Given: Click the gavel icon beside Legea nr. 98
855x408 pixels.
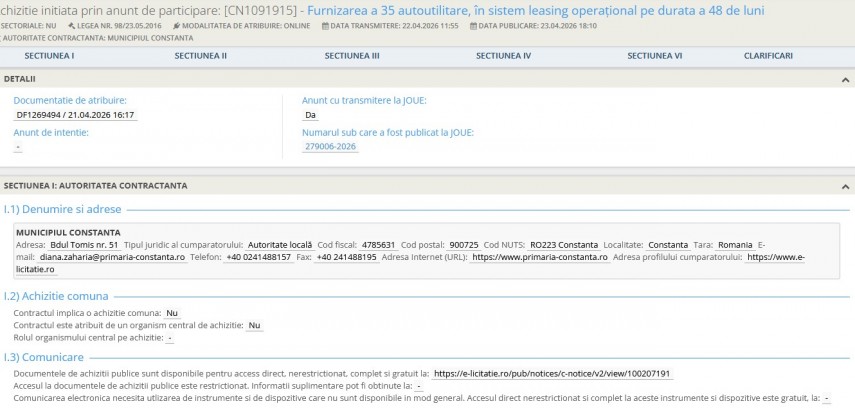Looking at the screenshot, I should [x=72, y=25].
